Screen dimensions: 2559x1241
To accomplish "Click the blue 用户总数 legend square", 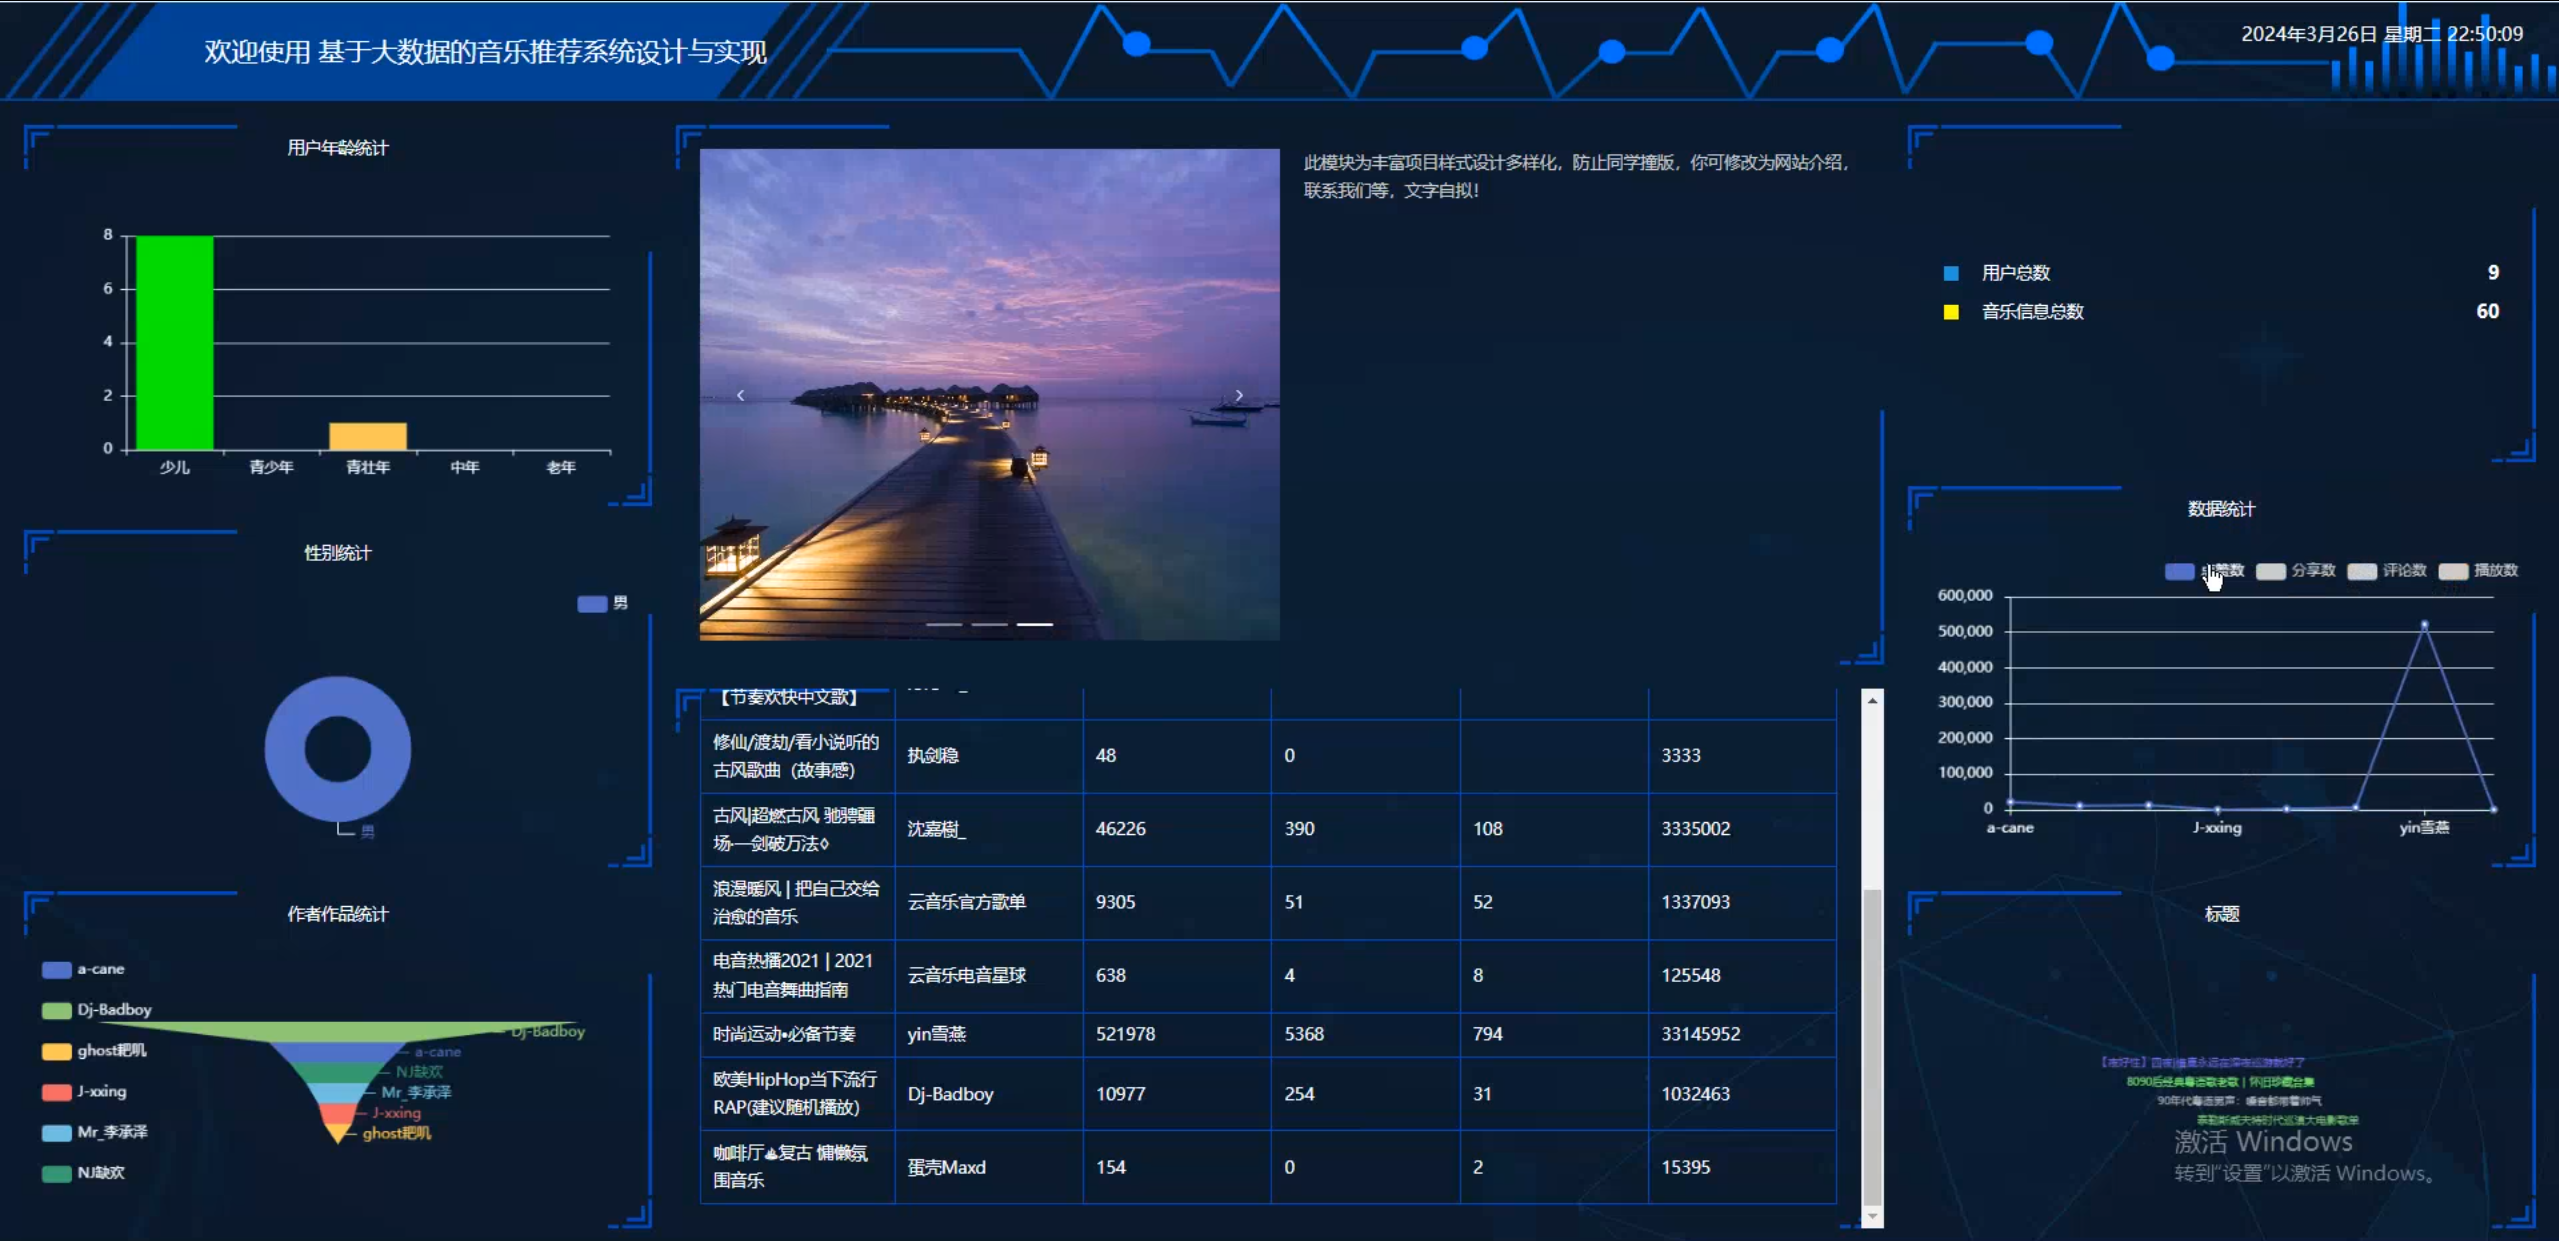I will pyautogui.click(x=1950, y=273).
